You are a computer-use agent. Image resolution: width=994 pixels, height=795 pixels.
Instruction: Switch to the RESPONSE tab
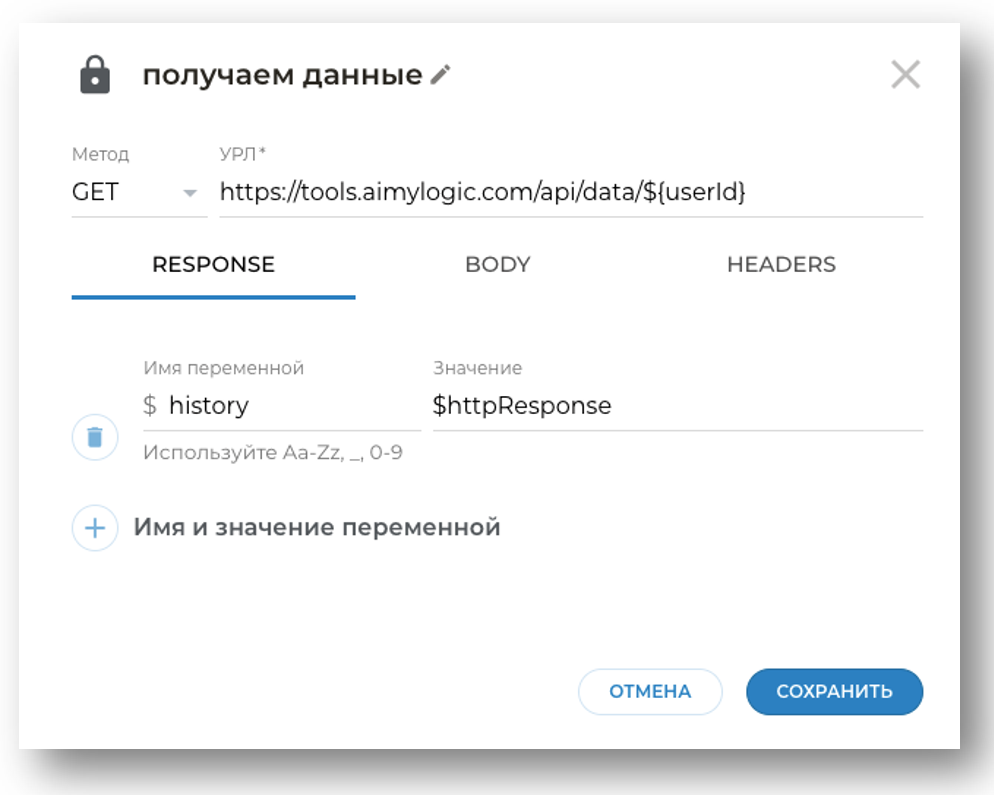[213, 265]
